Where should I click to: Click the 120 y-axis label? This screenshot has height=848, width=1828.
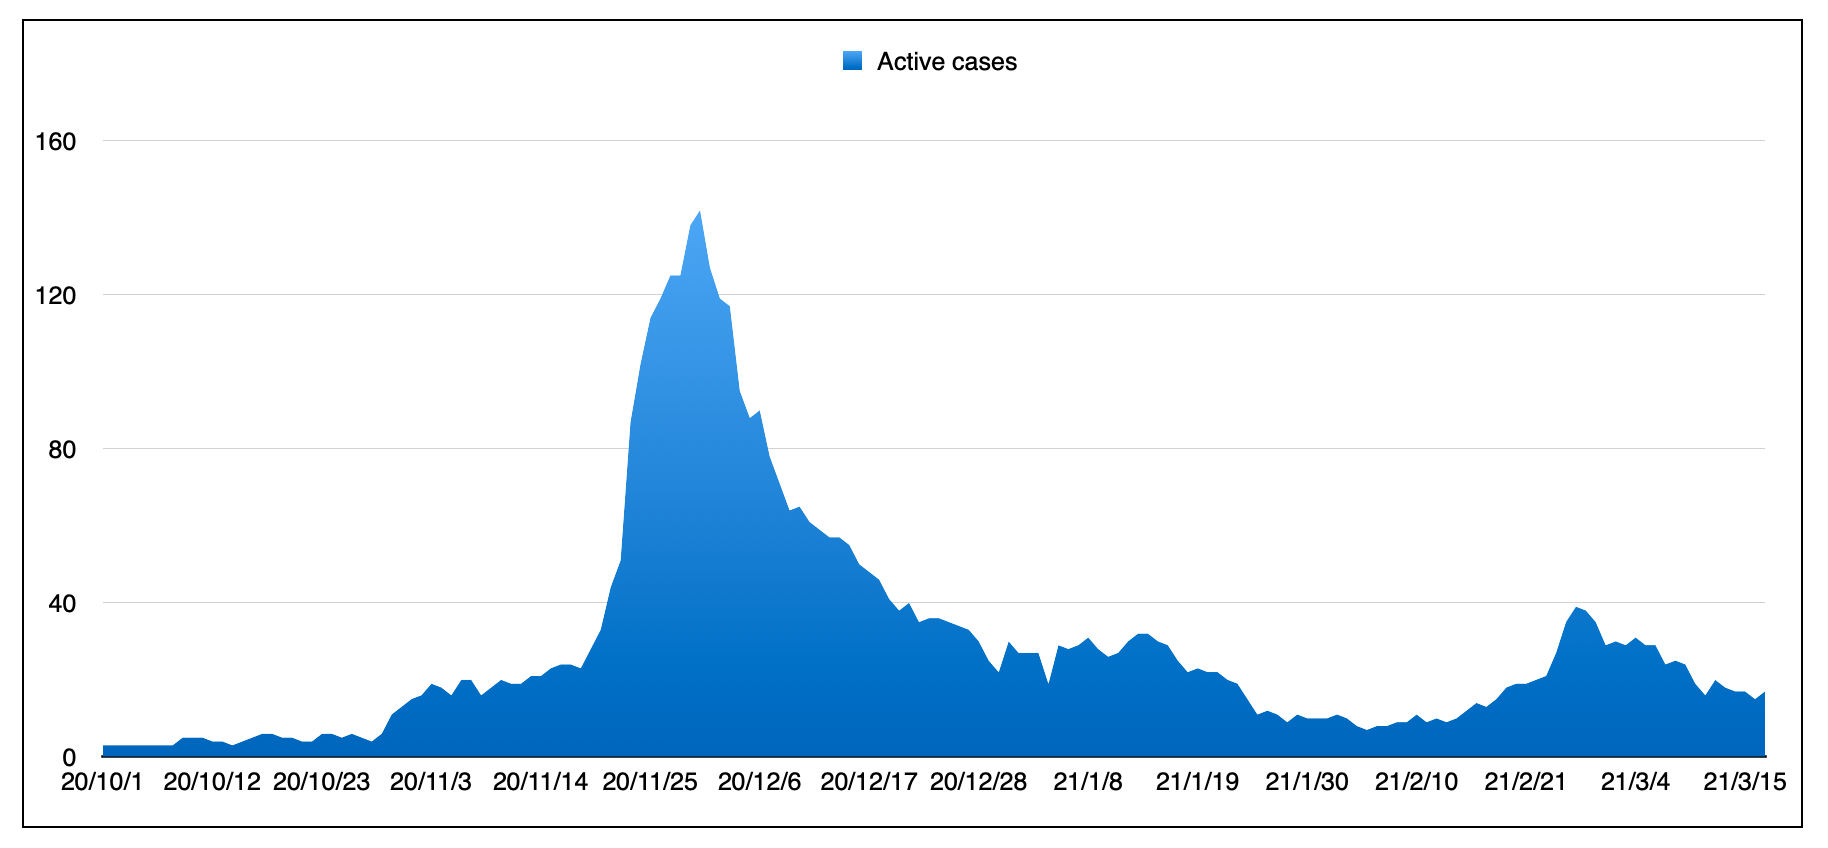pos(56,296)
